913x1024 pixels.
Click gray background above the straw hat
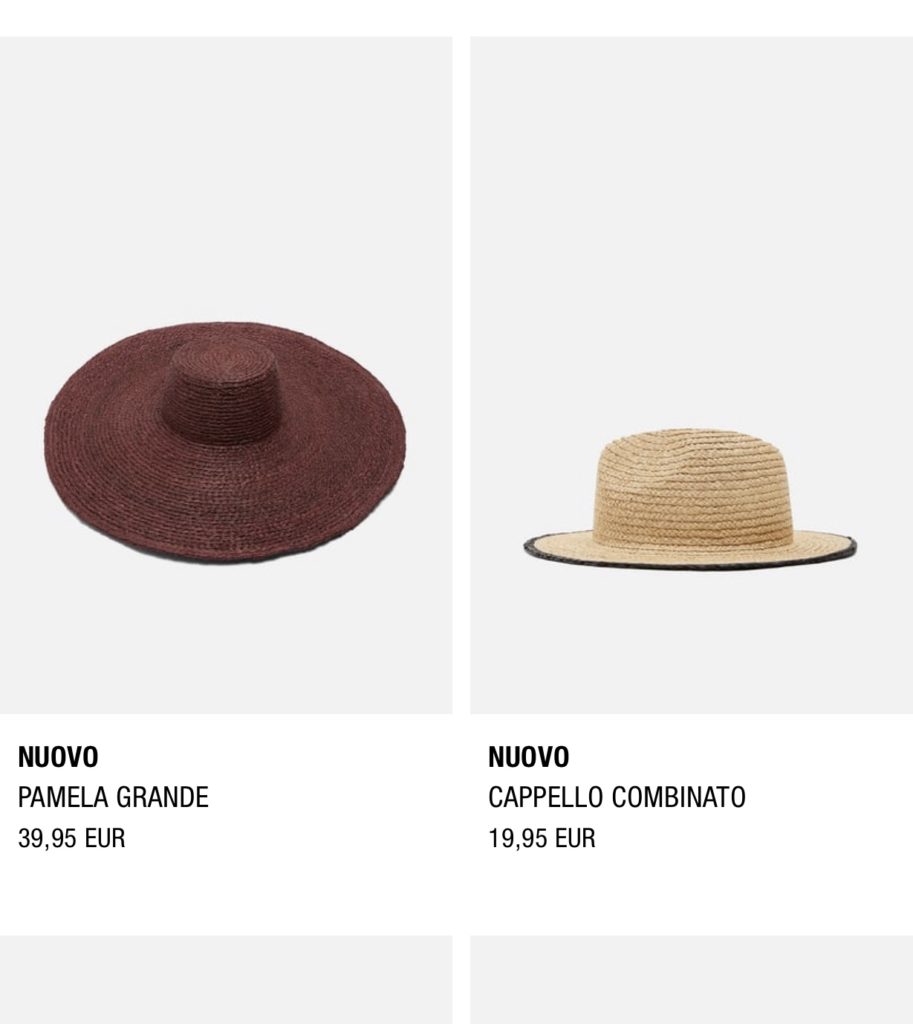pos(692,229)
